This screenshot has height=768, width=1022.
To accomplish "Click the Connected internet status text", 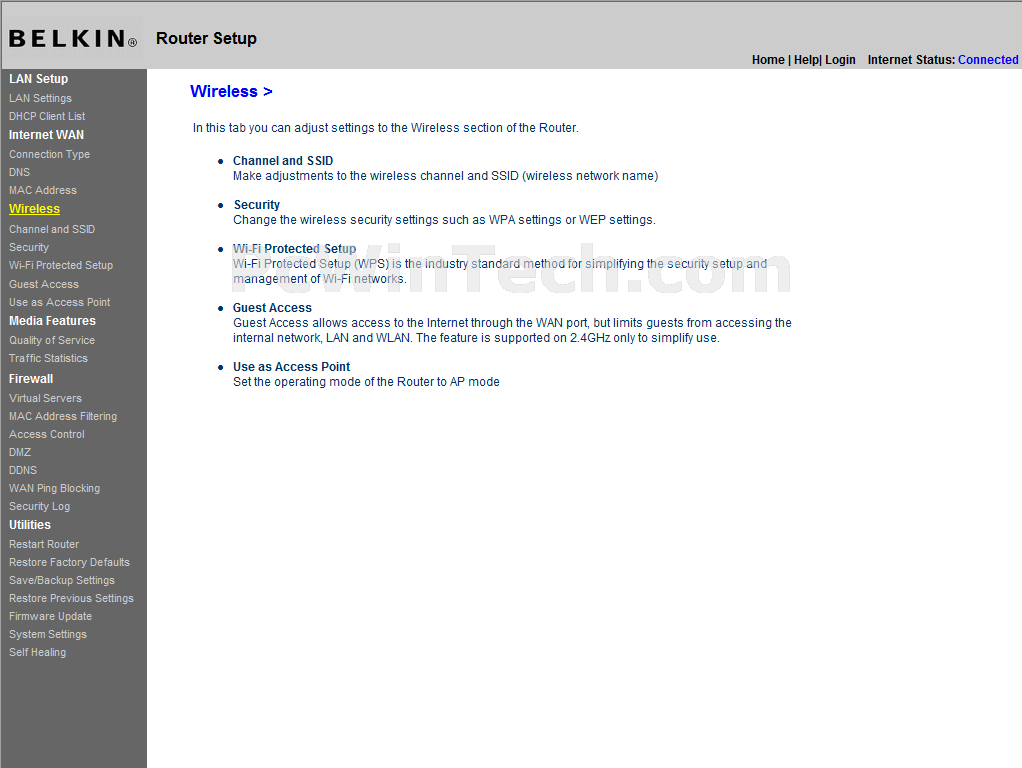I will point(987,60).
